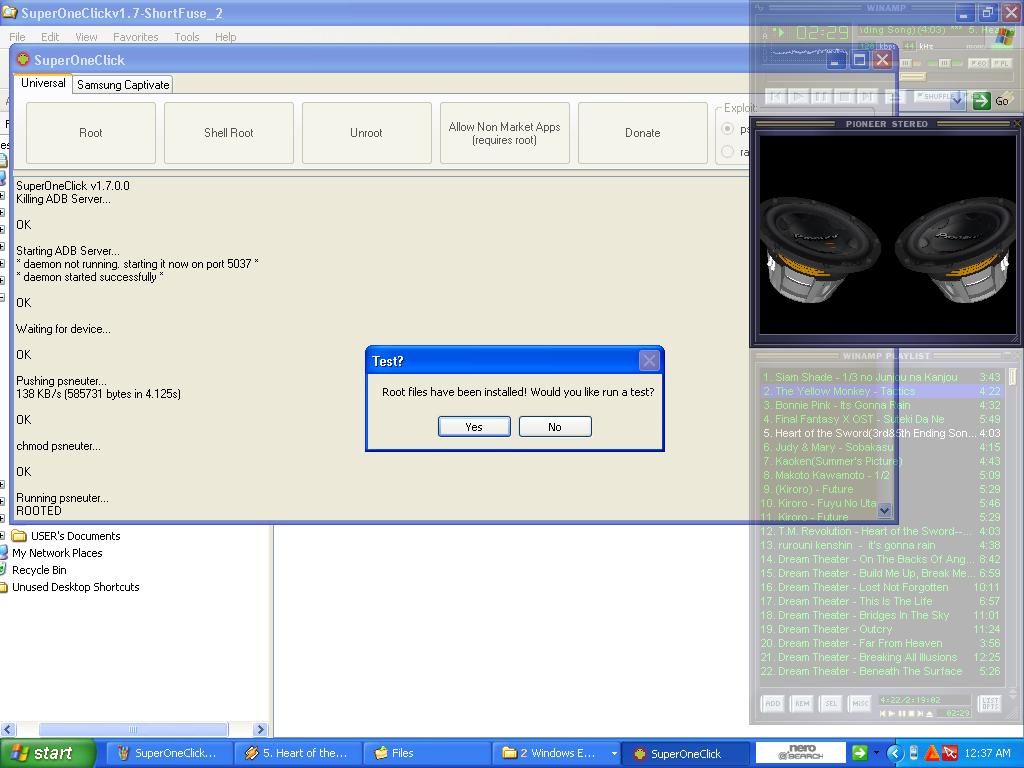
Task: Click Winamp eject/open file button
Action: 894,96
